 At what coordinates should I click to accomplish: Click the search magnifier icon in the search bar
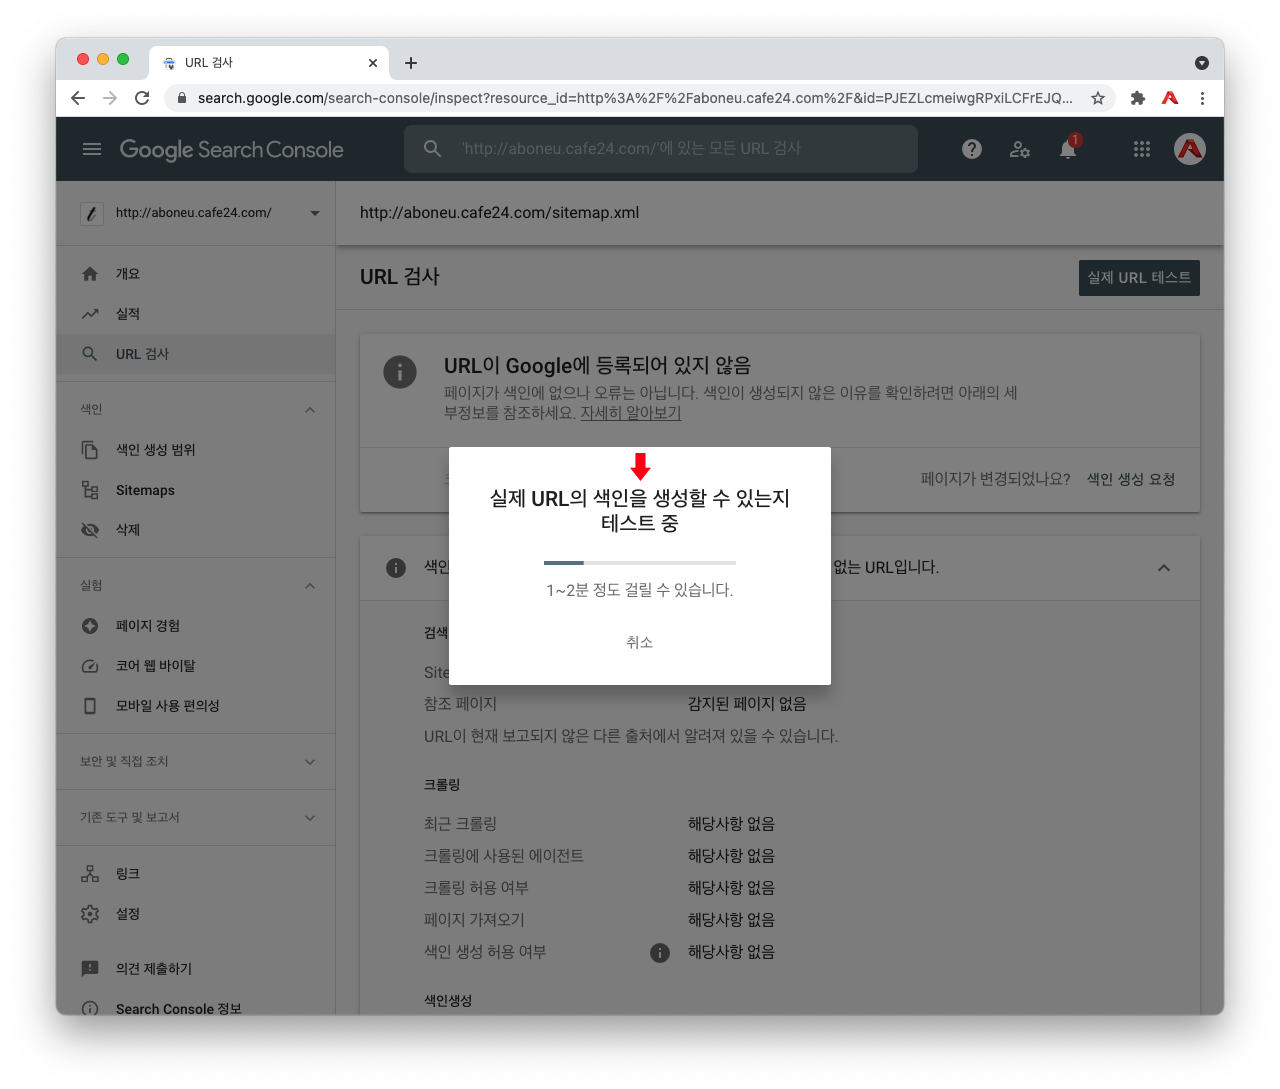[432, 149]
